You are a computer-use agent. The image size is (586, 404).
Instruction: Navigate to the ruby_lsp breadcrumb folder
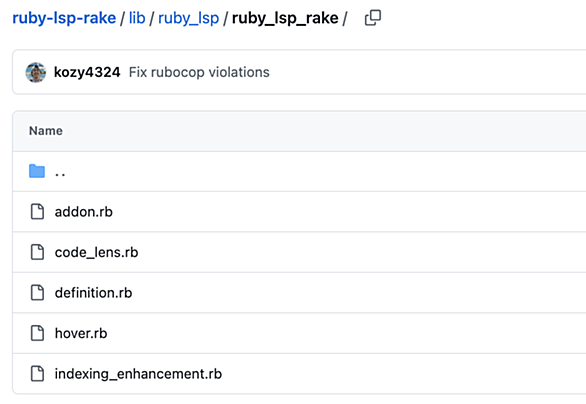188,18
